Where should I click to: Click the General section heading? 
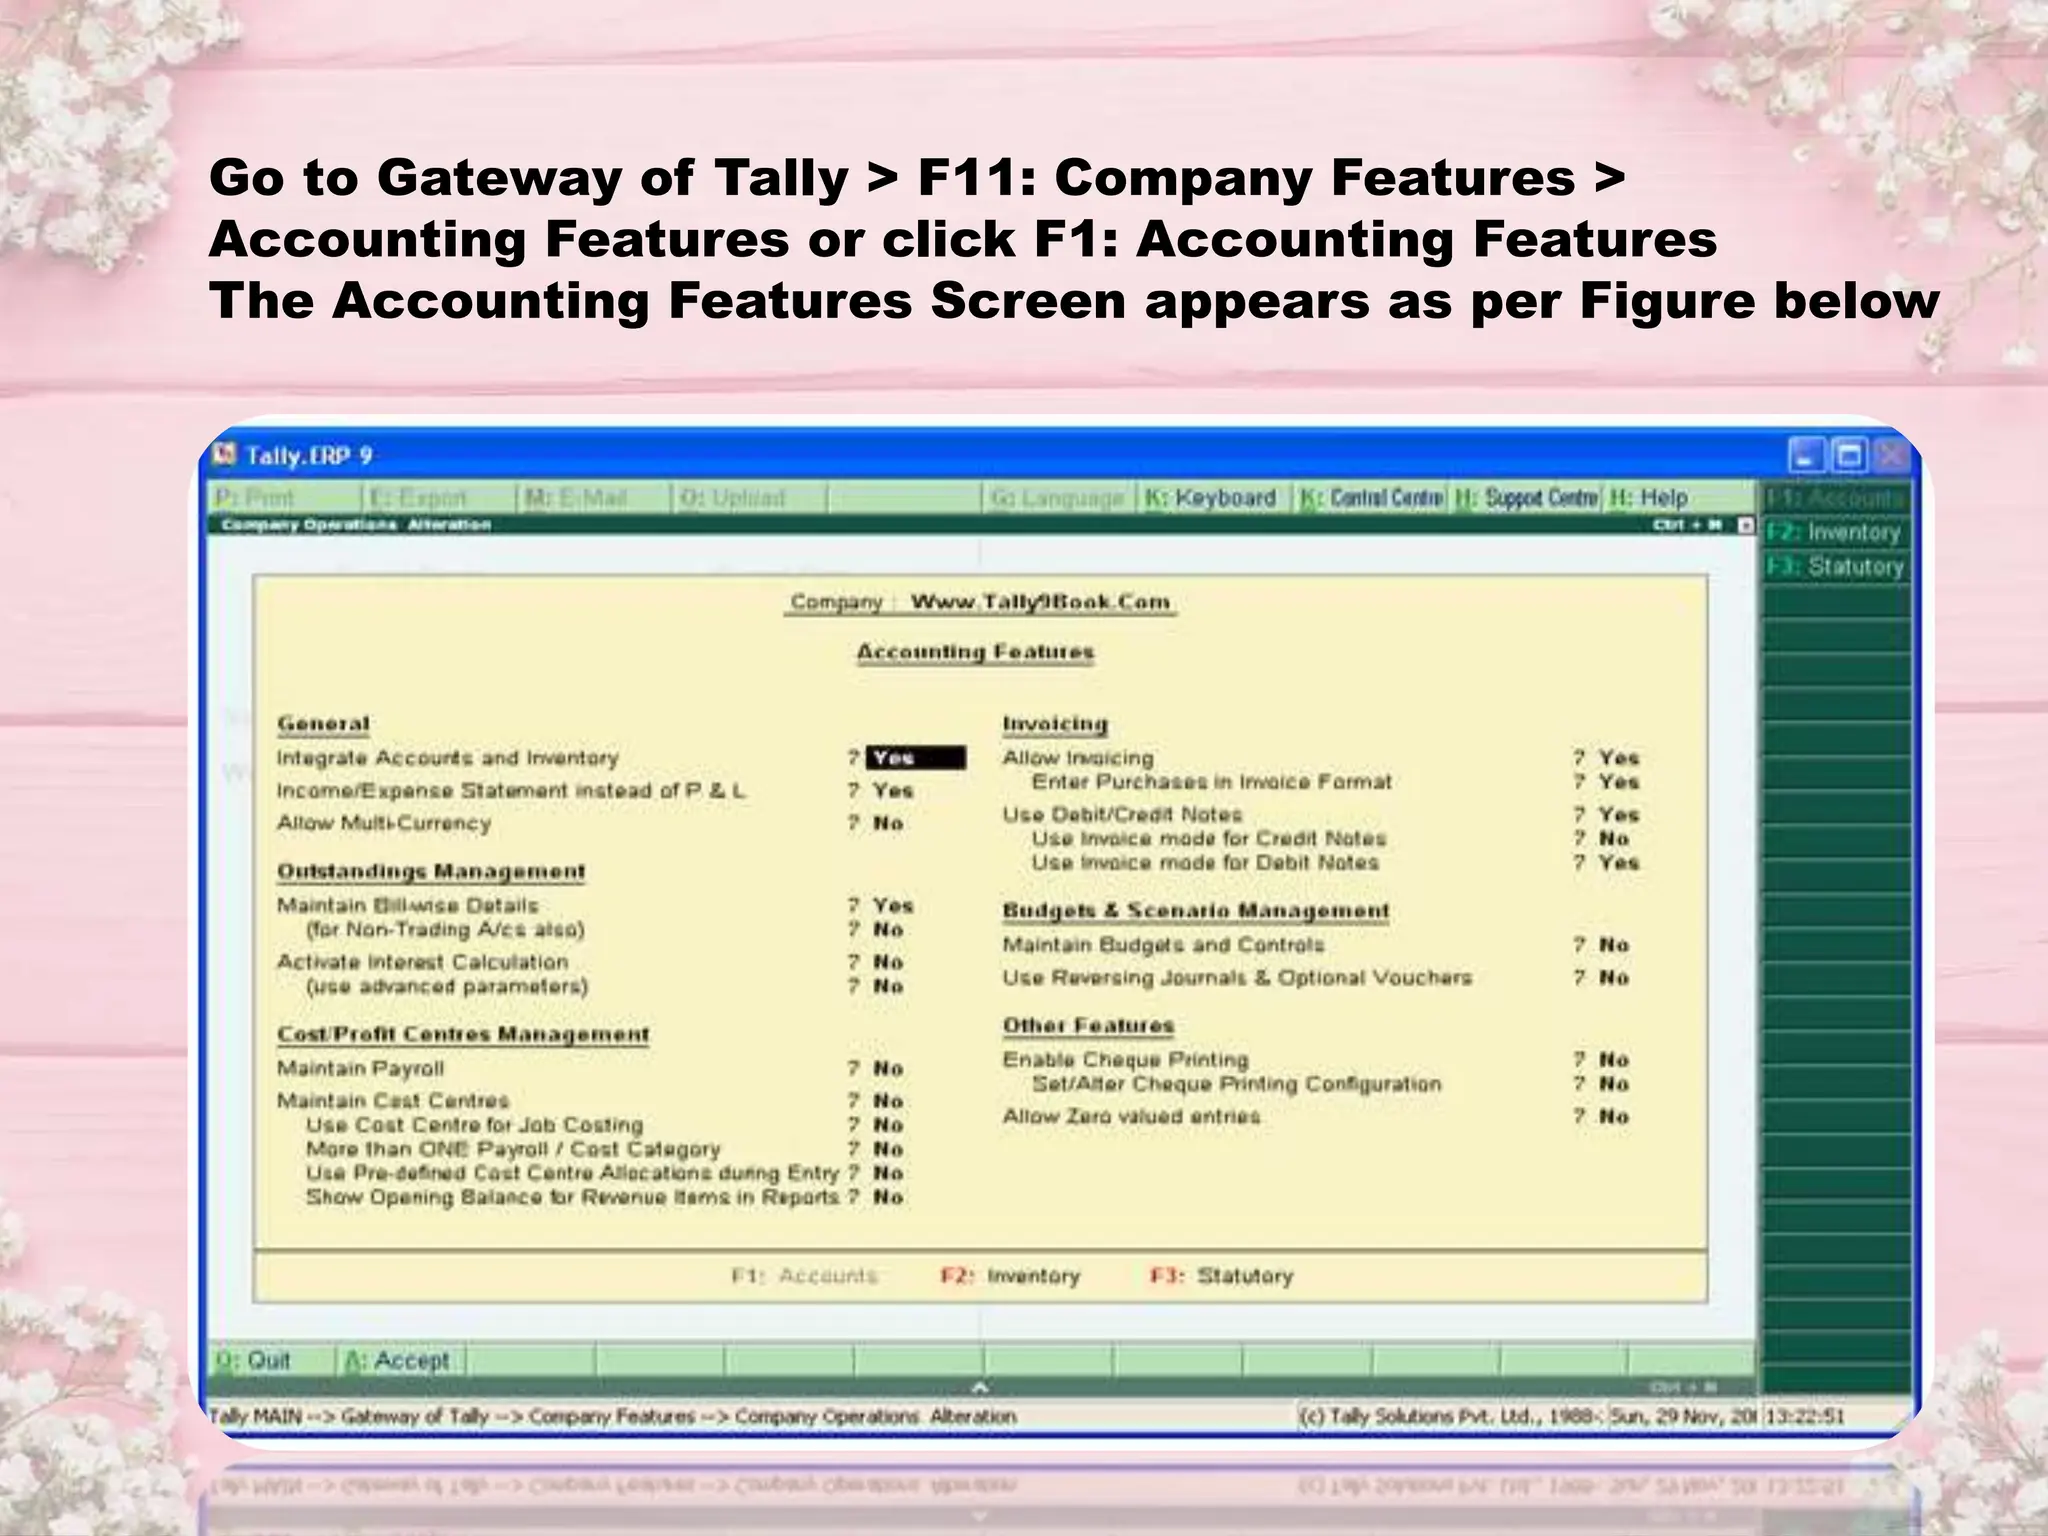[323, 724]
